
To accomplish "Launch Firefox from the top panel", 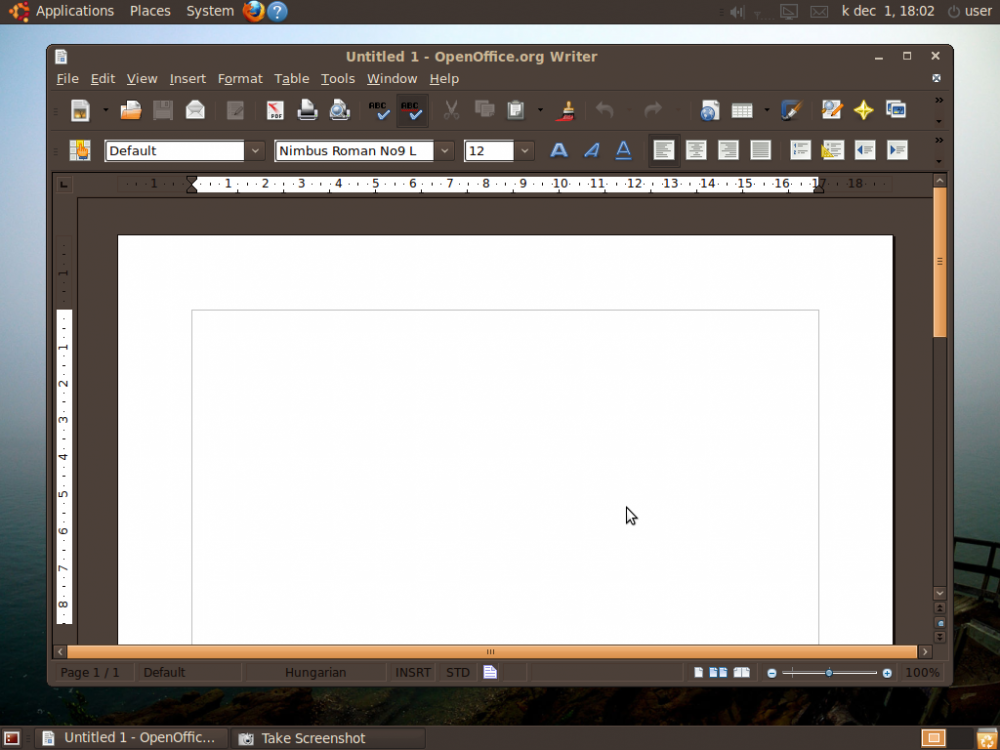I will pos(253,11).
